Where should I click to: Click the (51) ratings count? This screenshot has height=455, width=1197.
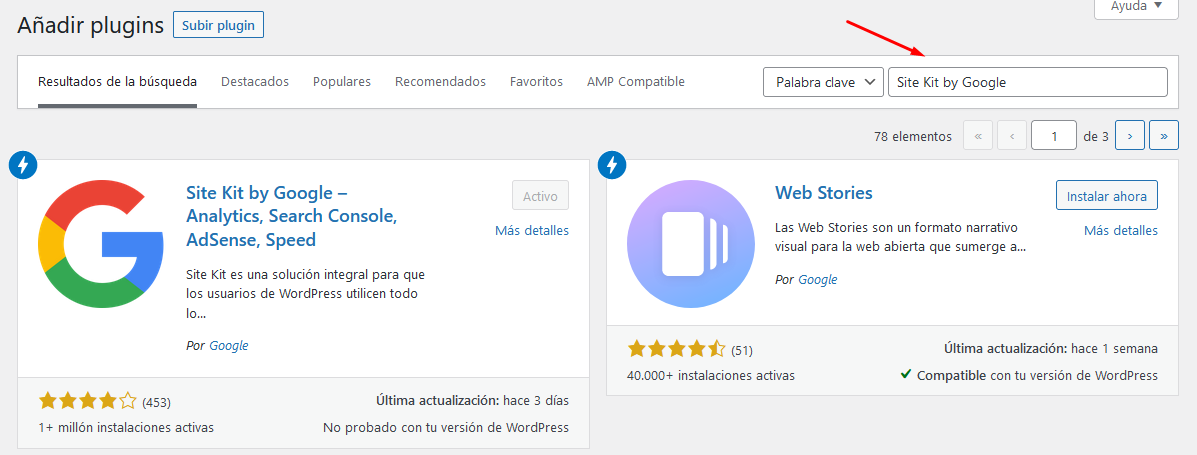pos(742,351)
